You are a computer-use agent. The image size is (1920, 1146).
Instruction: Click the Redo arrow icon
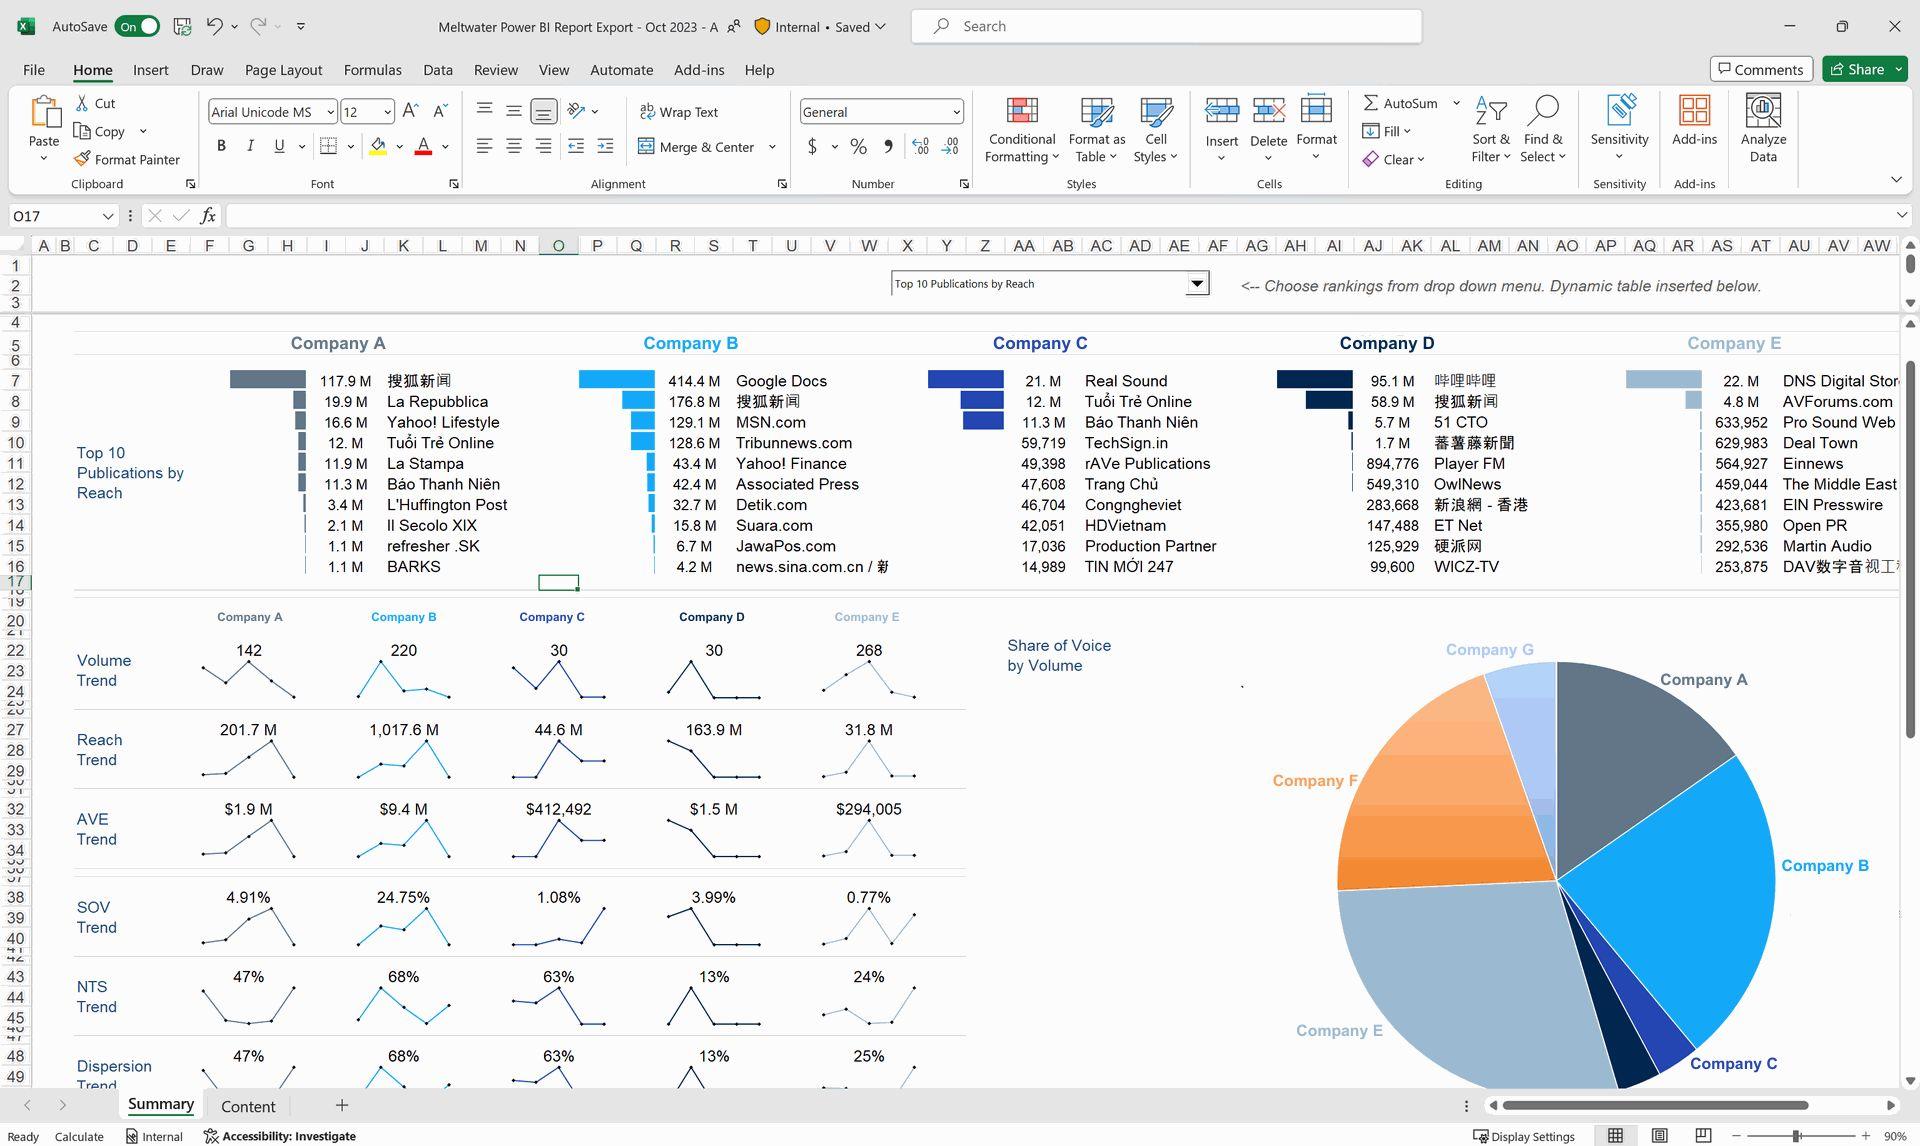click(258, 27)
